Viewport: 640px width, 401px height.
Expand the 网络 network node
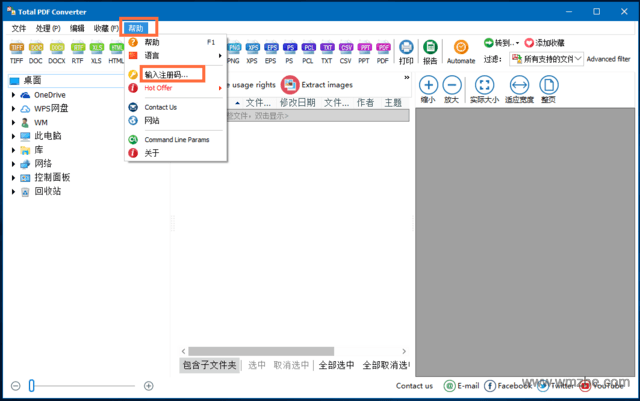click(13, 164)
